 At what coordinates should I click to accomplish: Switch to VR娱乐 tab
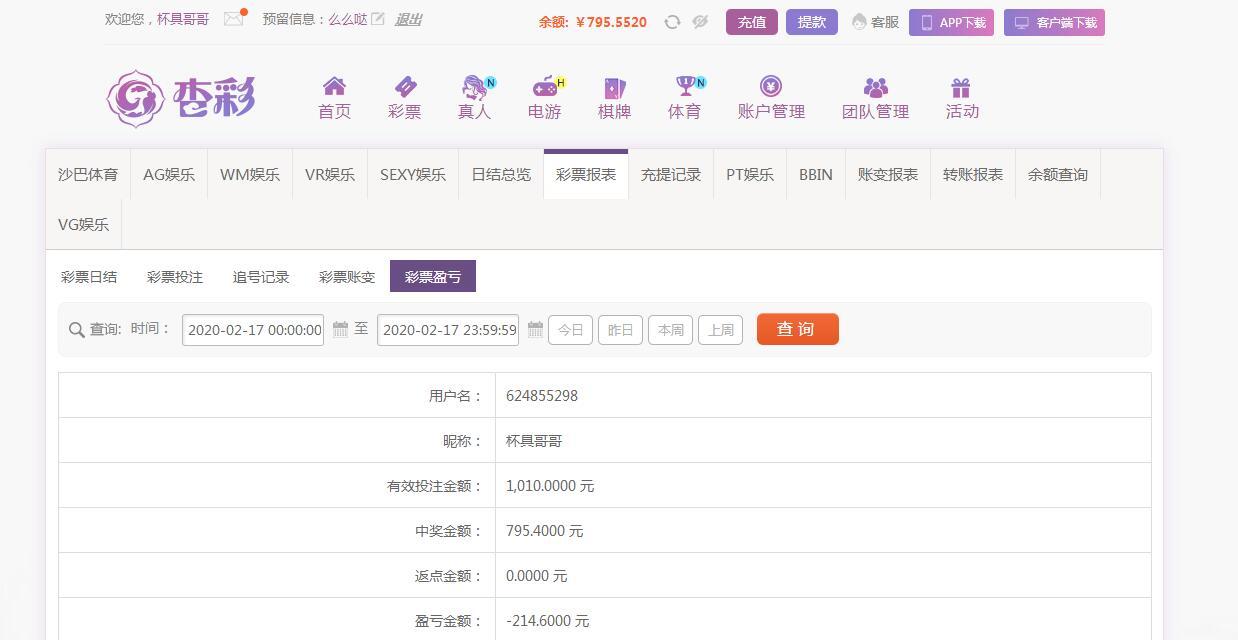point(330,174)
